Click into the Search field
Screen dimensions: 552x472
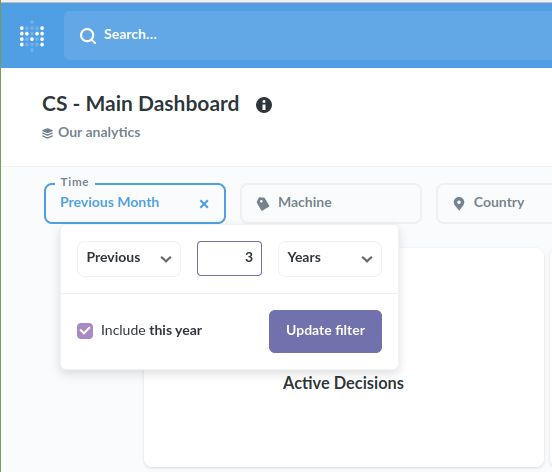[x=308, y=35]
